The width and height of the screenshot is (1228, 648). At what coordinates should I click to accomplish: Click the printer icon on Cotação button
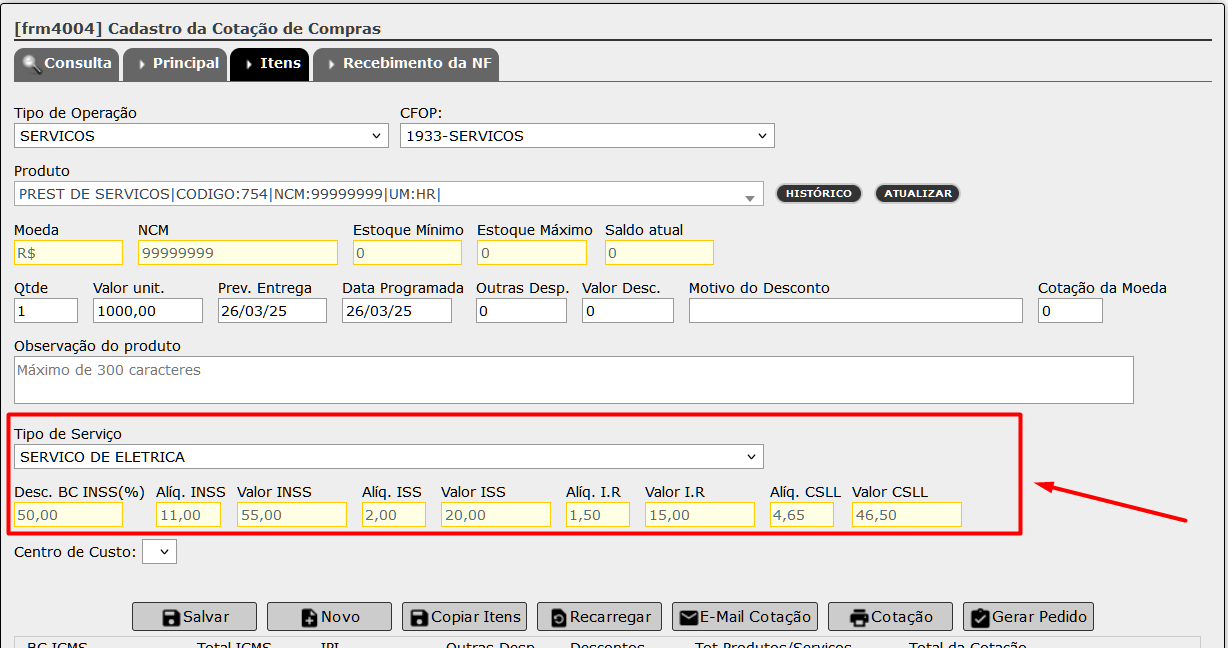point(859,617)
